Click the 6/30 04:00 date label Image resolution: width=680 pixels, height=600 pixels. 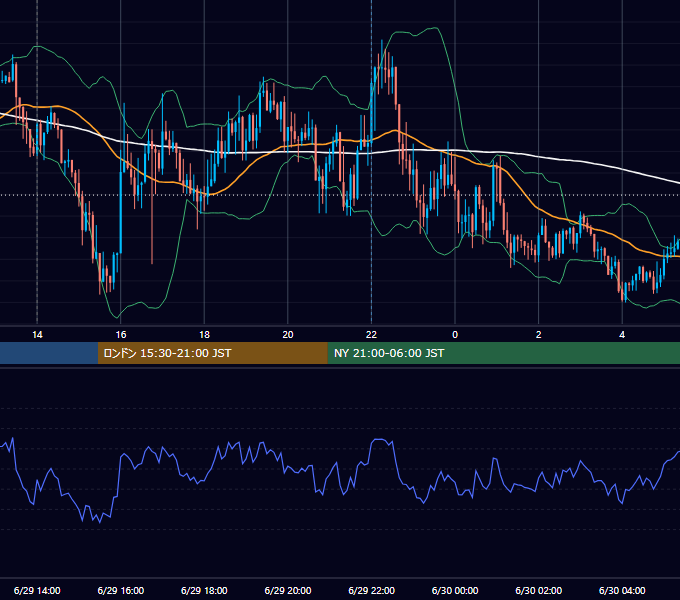point(622,590)
